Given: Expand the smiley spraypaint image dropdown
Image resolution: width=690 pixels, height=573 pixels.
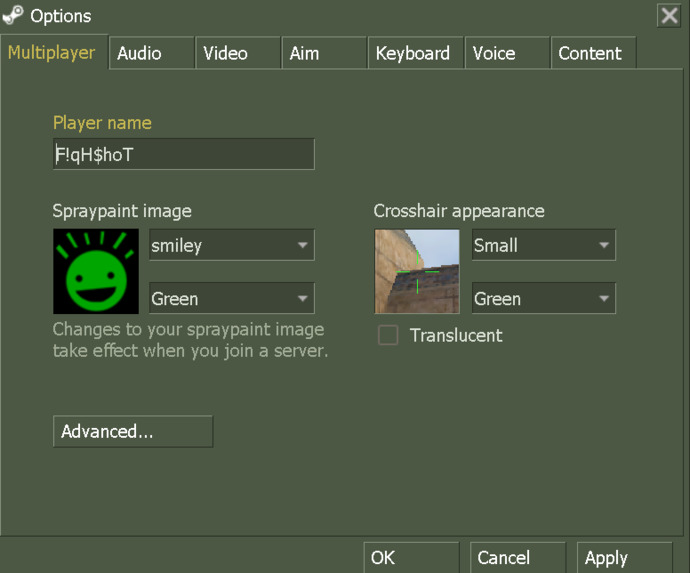Looking at the screenshot, I should pos(231,245).
